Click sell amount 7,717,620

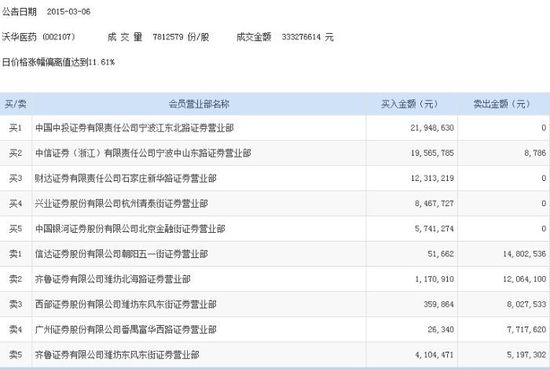526,330
